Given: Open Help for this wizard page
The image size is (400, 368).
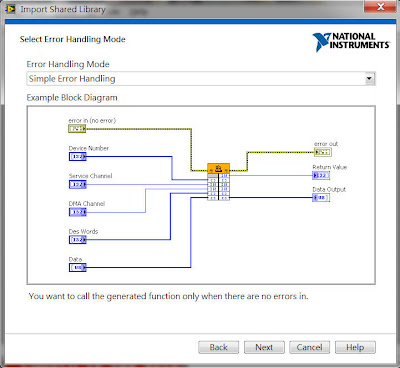Looking at the screenshot, I should pyautogui.click(x=355, y=347).
